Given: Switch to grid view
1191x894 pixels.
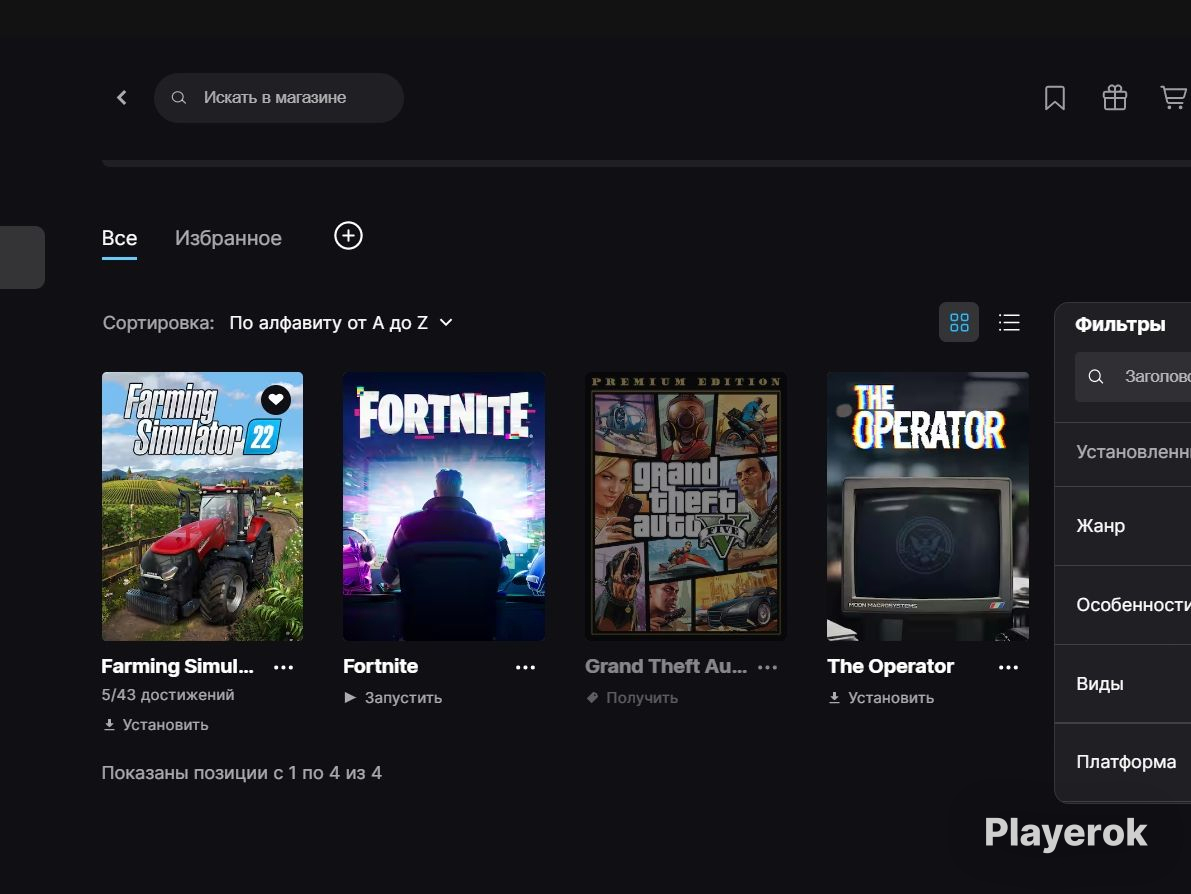Looking at the screenshot, I should pos(959,323).
